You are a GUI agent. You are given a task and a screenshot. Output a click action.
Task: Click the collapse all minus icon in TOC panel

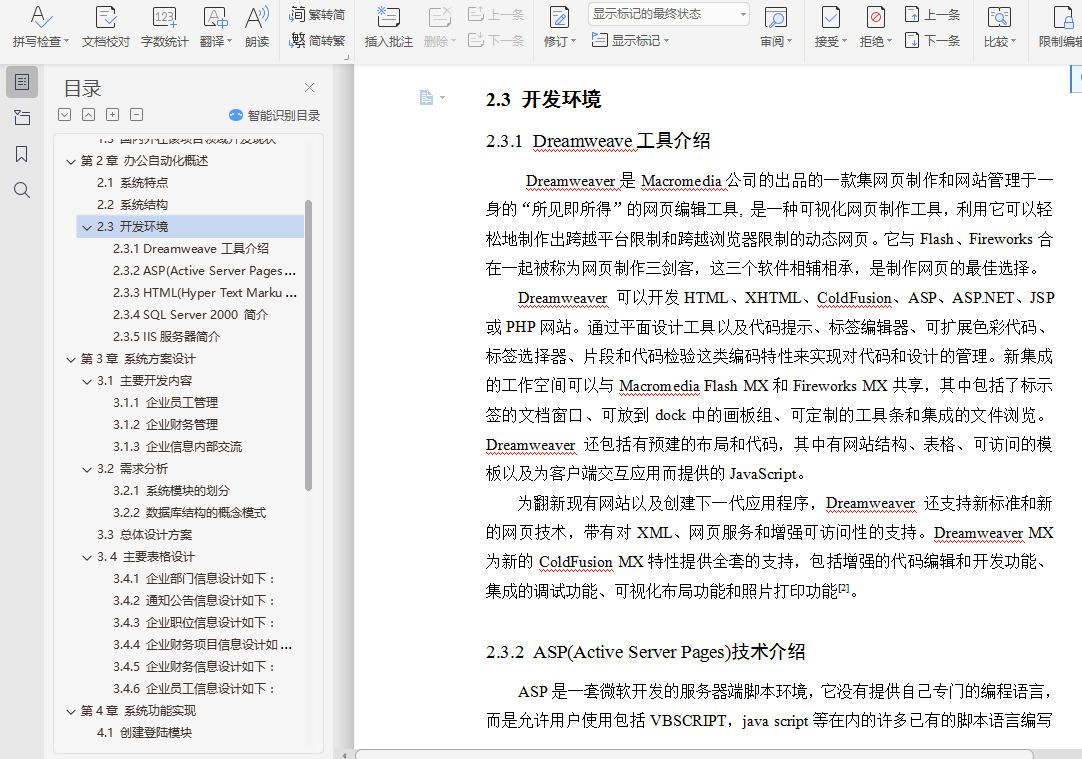tap(137, 115)
